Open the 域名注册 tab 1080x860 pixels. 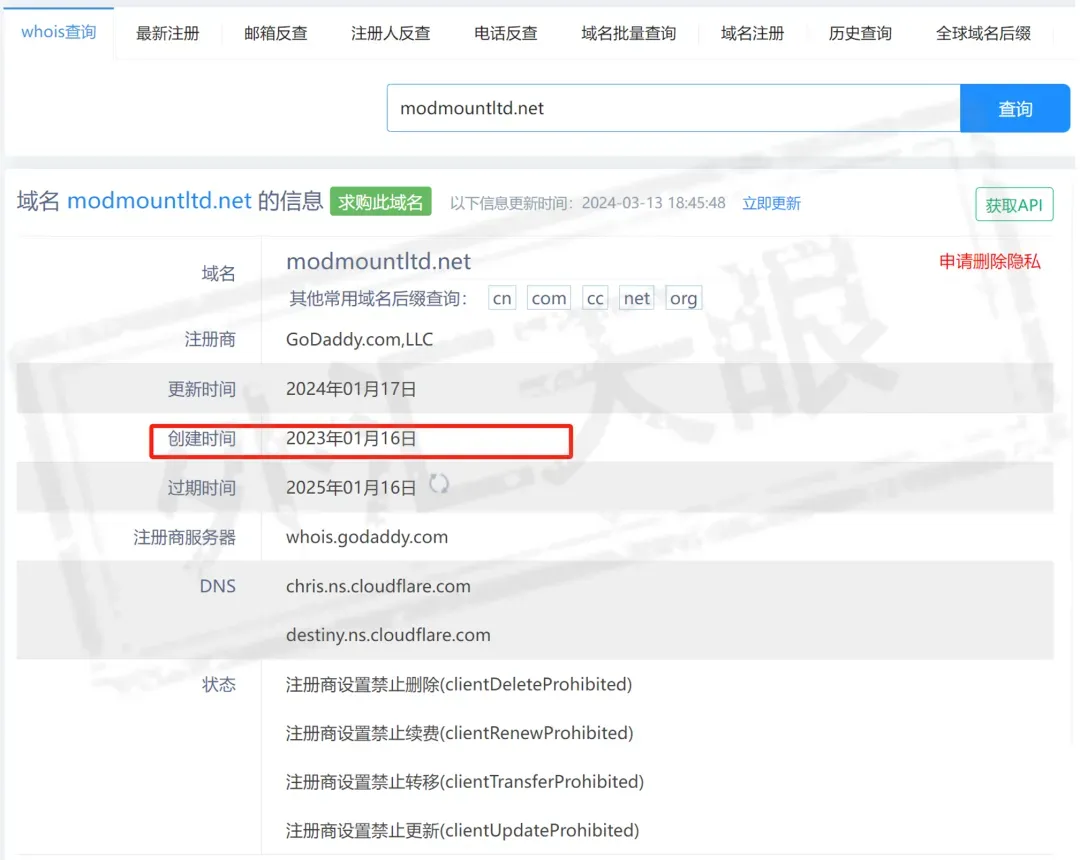(x=752, y=33)
